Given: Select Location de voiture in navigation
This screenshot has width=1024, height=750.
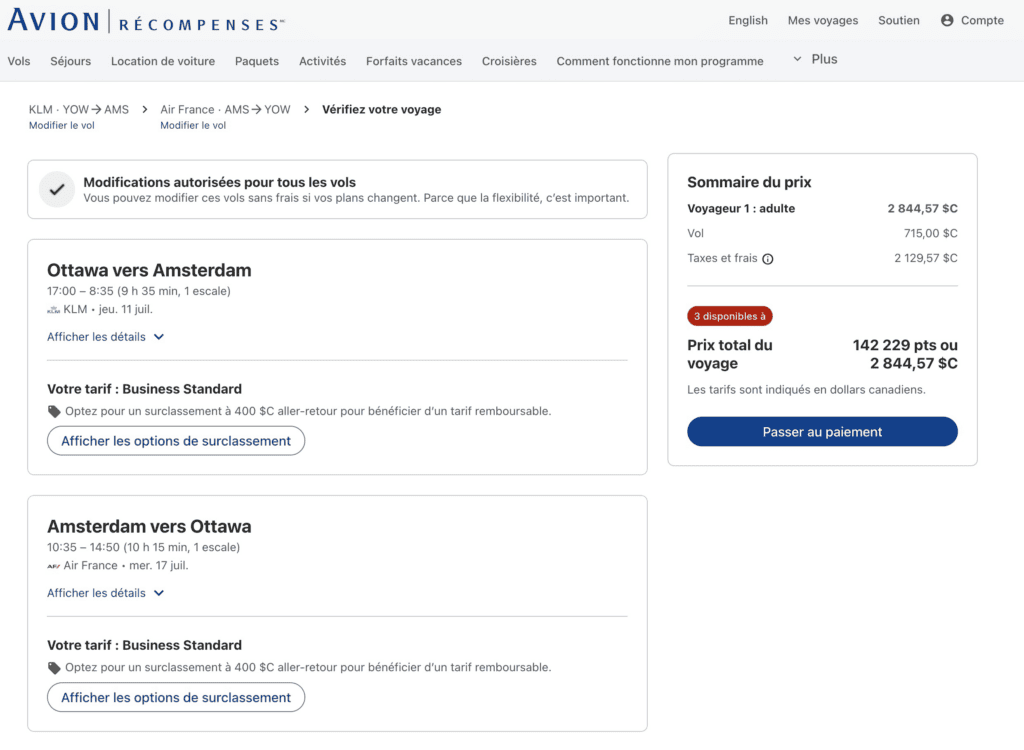Looking at the screenshot, I should [x=163, y=61].
